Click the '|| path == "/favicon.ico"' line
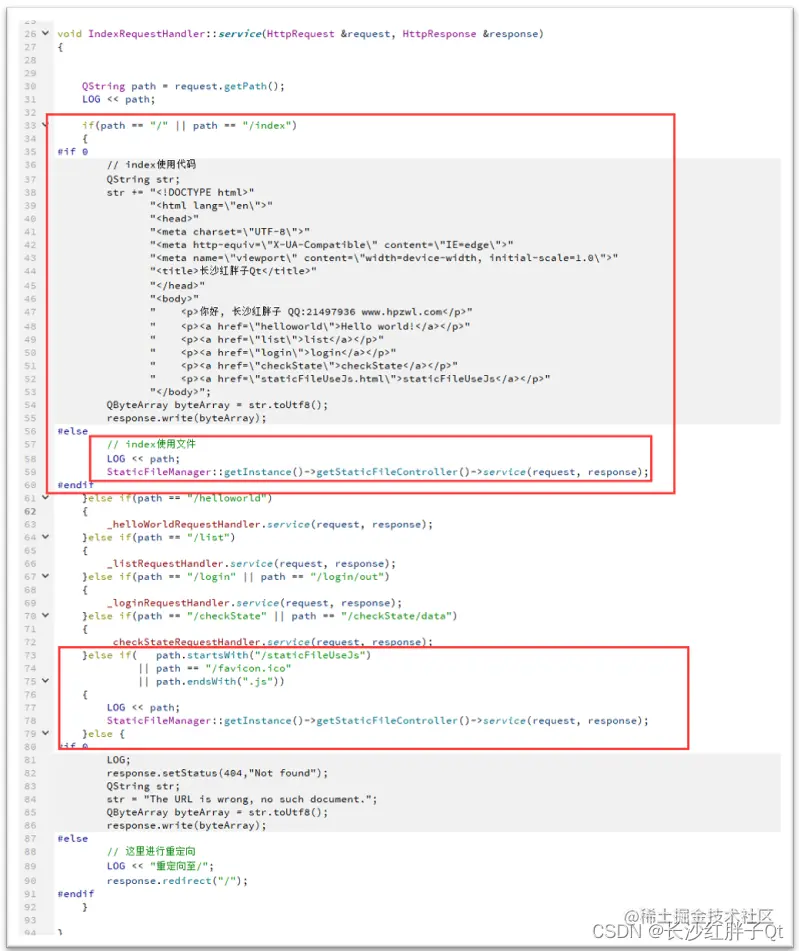The image size is (799, 951). [214, 668]
